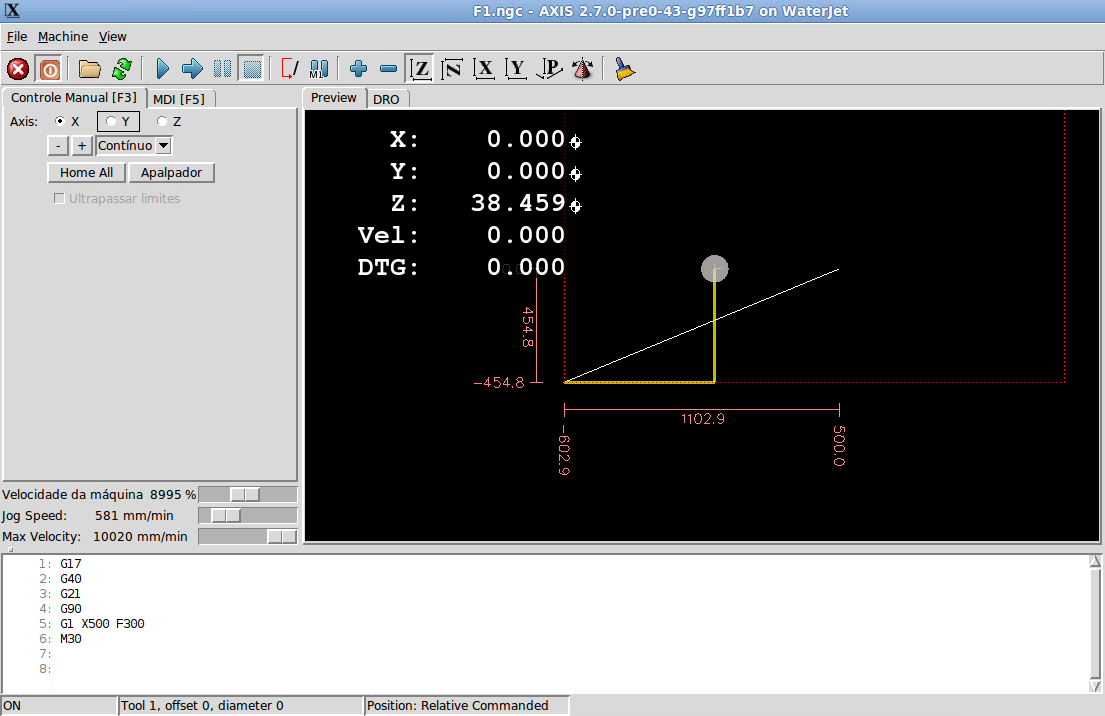Switch to side X view
The height and width of the screenshot is (716, 1105).
tap(484, 69)
